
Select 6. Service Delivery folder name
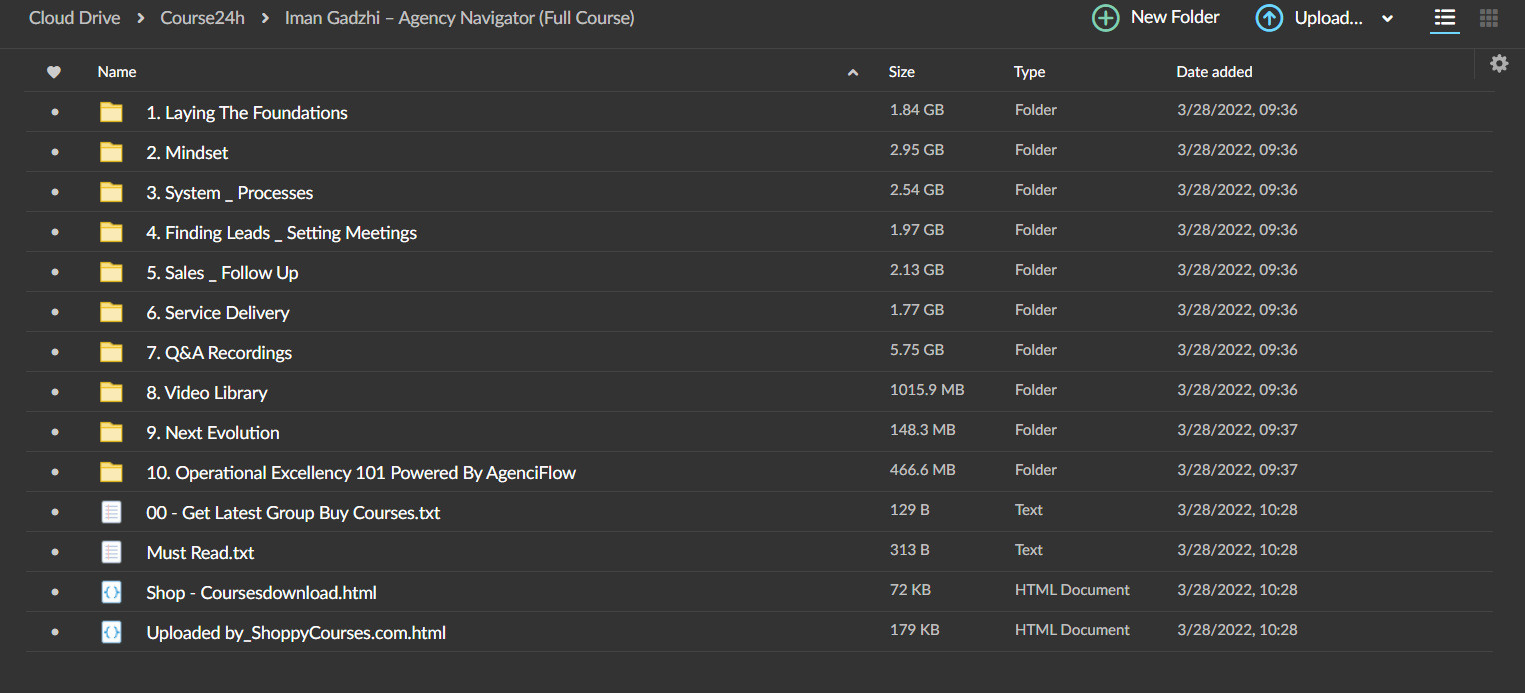(218, 313)
